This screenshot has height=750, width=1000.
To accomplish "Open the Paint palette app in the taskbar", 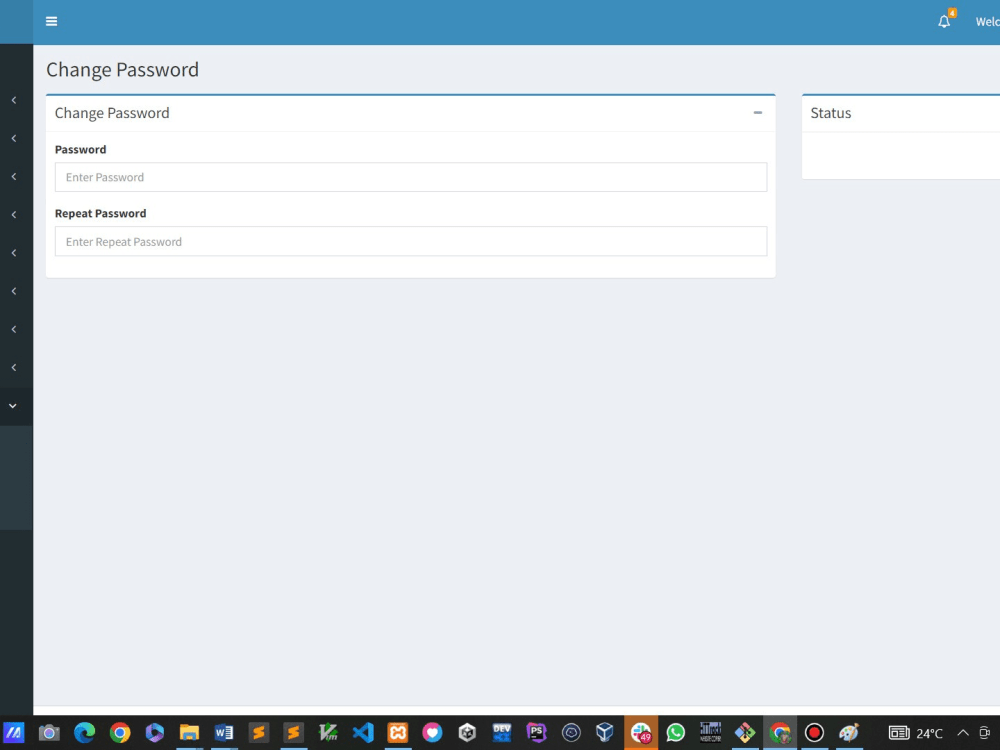I will click(849, 733).
